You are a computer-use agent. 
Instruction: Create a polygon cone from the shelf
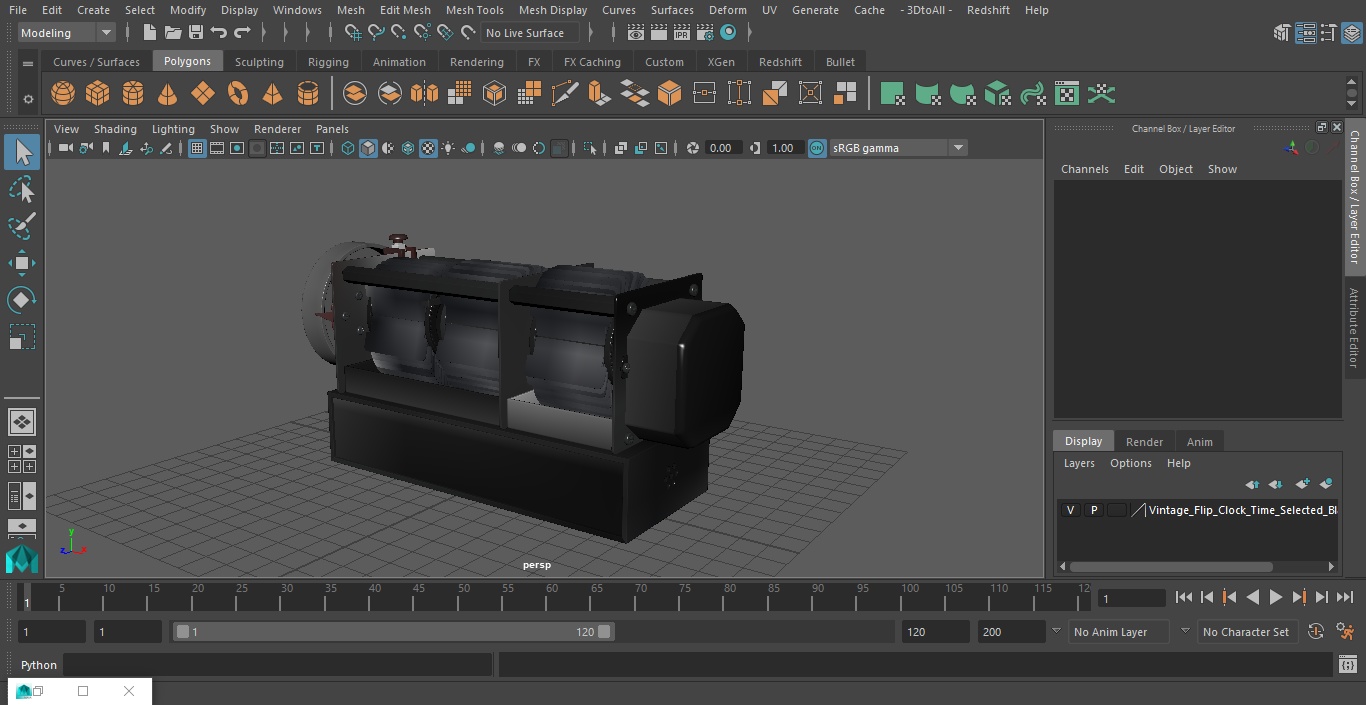tap(168, 94)
